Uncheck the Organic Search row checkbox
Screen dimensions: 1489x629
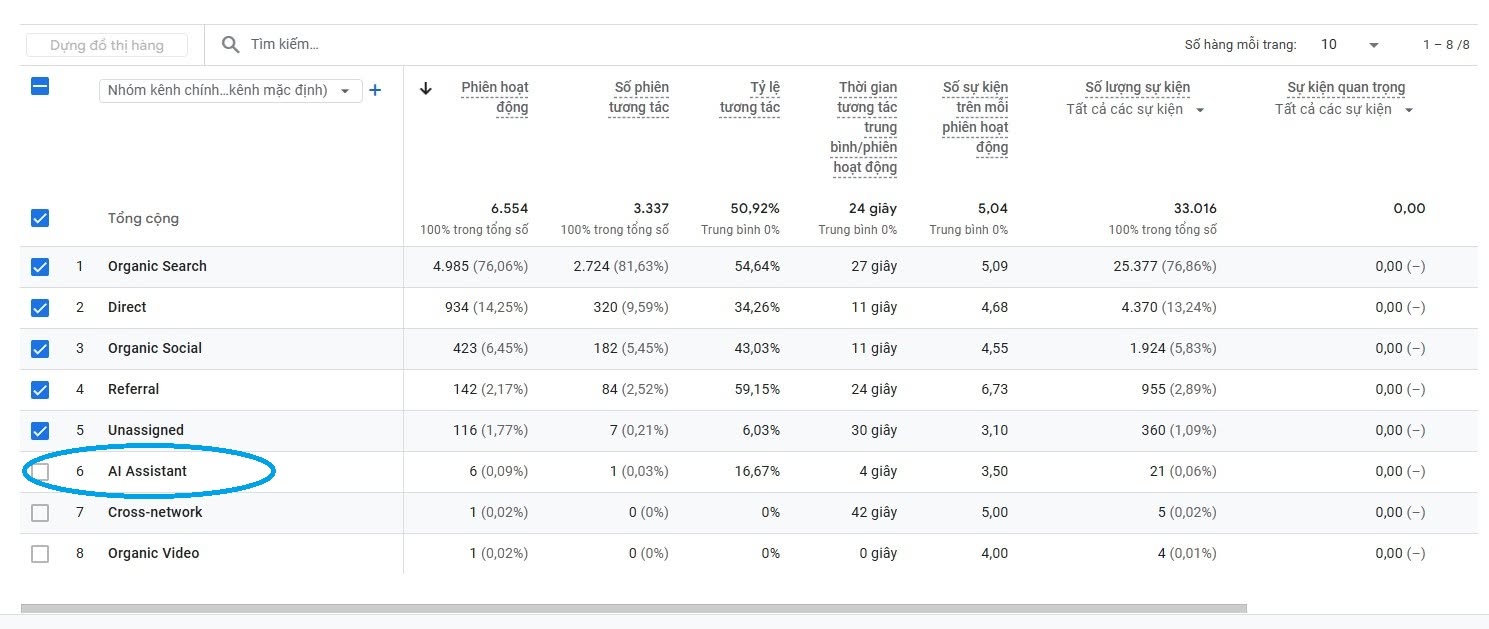(40, 267)
